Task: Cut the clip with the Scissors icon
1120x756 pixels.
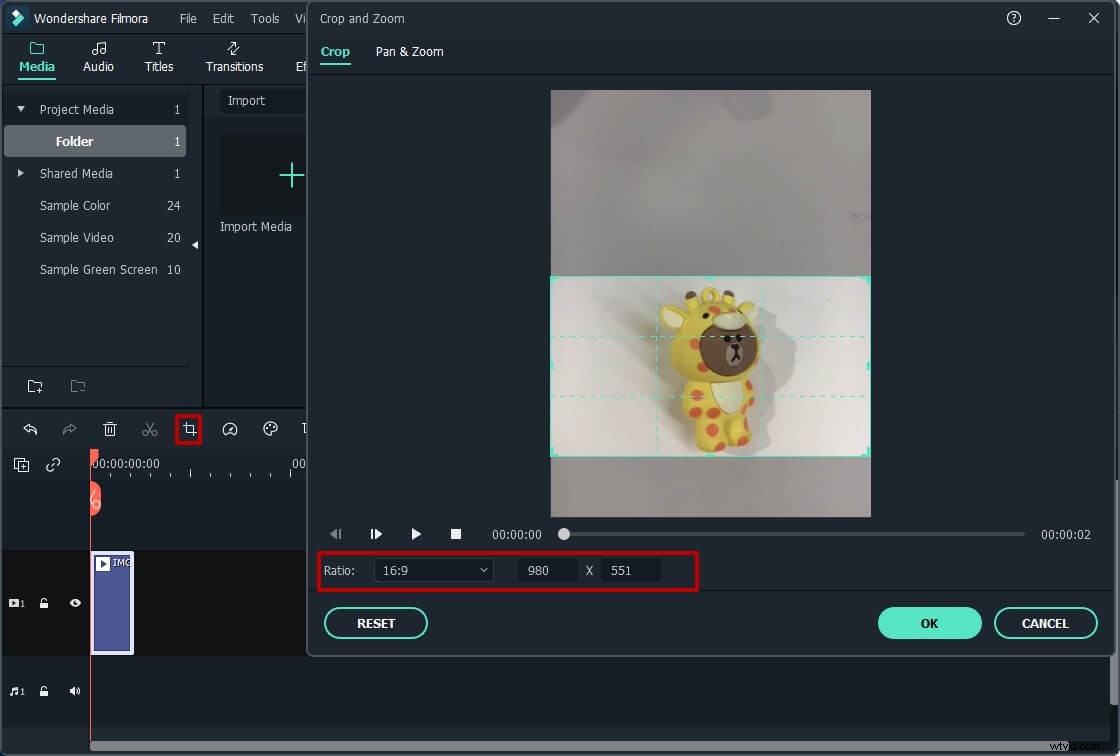Action: pyautogui.click(x=150, y=429)
